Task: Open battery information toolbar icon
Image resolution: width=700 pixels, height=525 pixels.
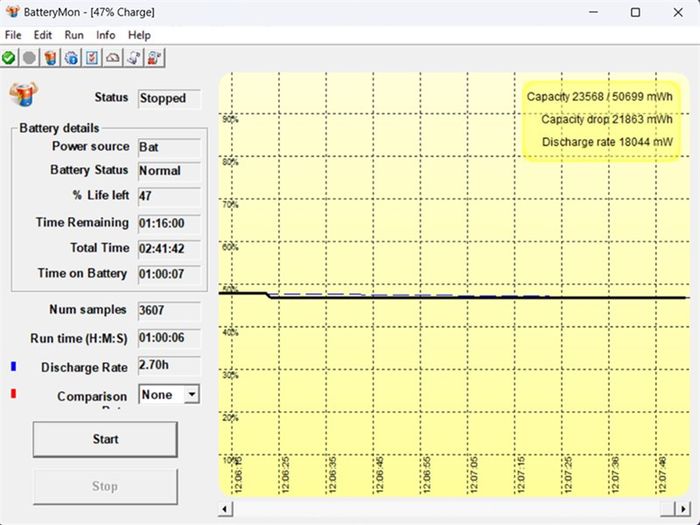Action: pos(50,58)
